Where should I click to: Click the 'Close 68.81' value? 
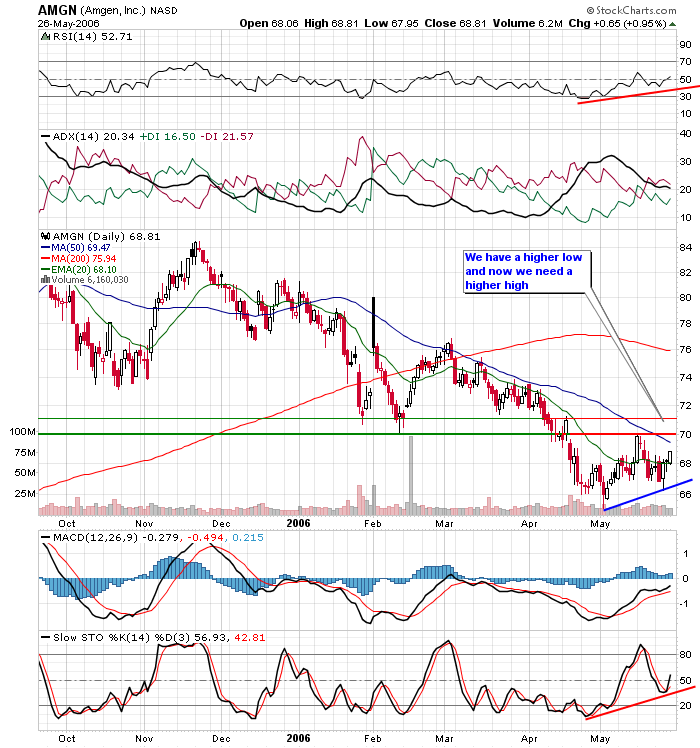click(x=455, y=23)
